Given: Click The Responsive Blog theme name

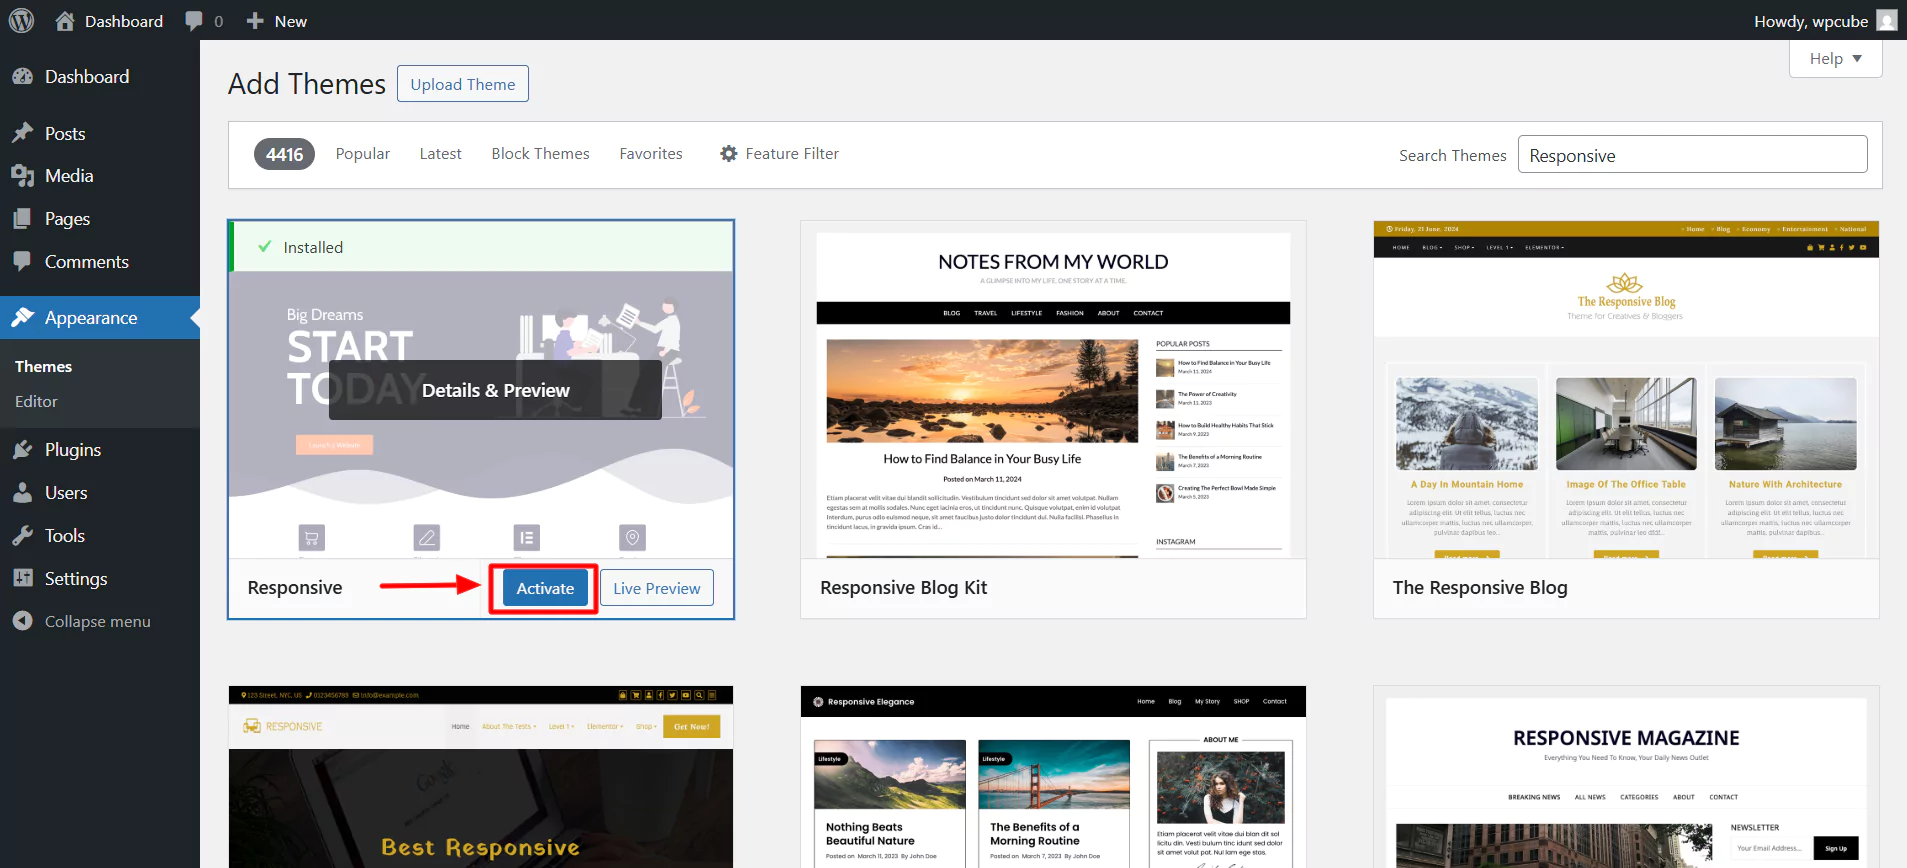Looking at the screenshot, I should [1480, 588].
